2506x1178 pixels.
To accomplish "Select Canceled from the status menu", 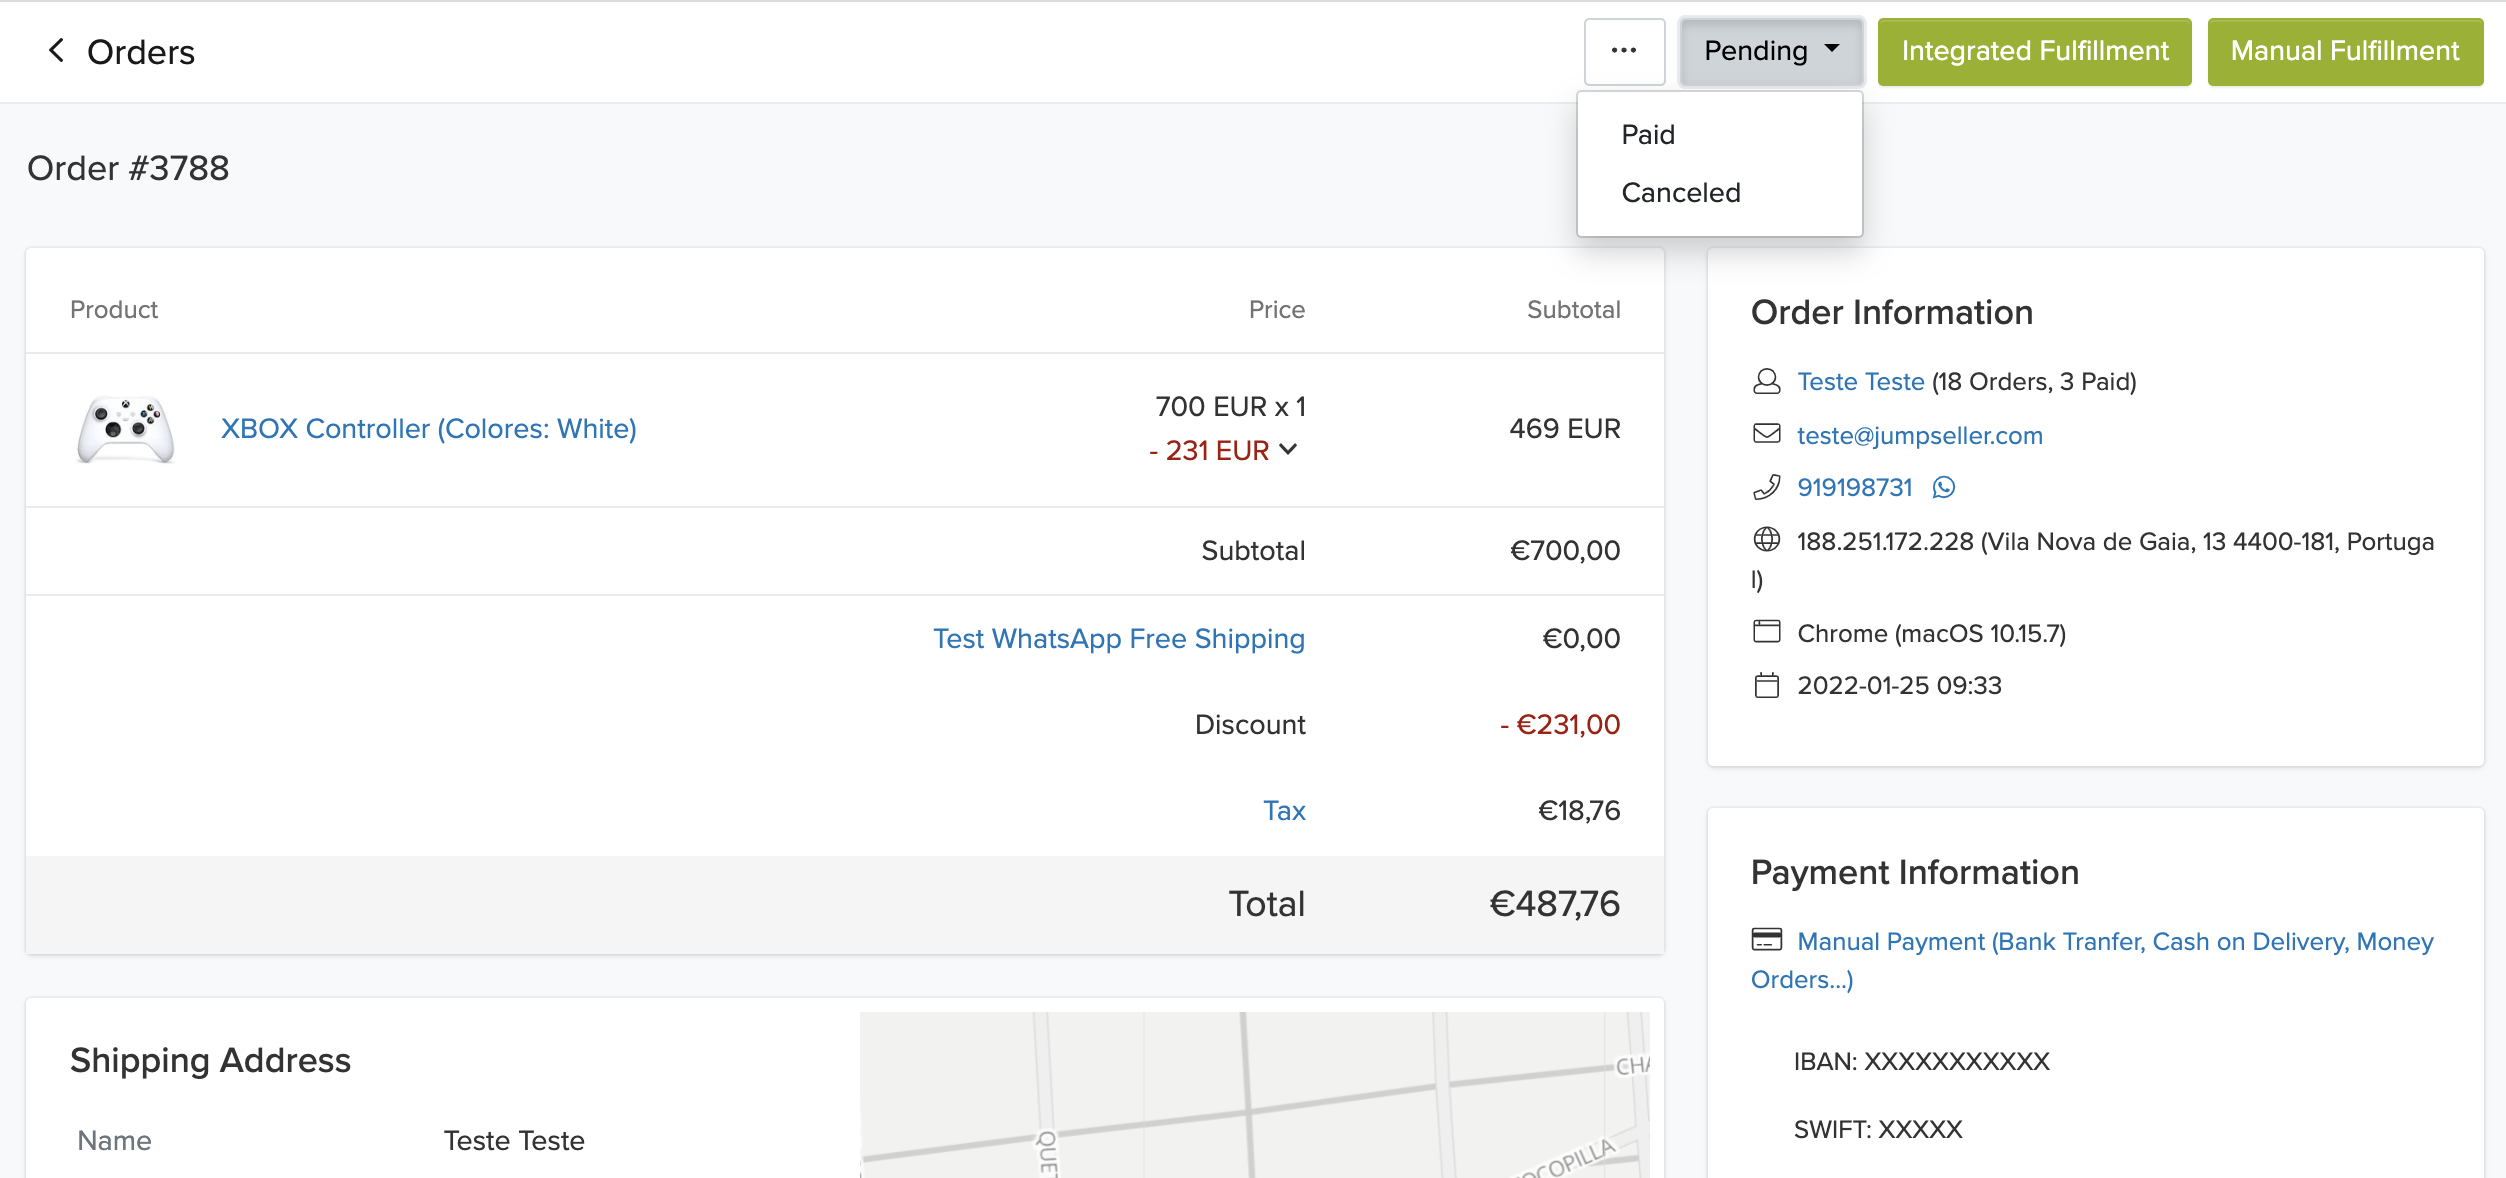I will (1680, 193).
